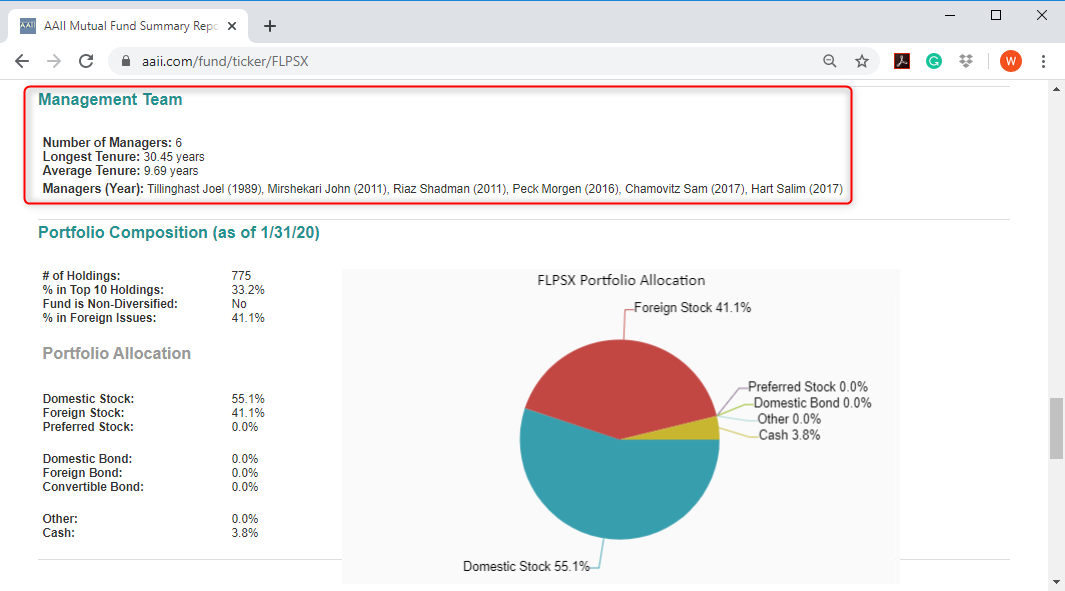Click the scrollbar down arrow
This screenshot has height=591, width=1065.
1056,582
